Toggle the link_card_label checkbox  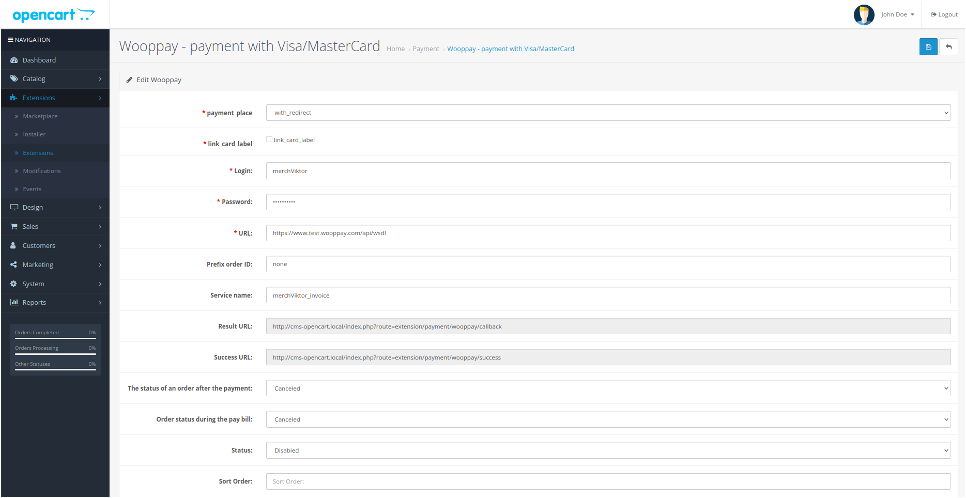(x=269, y=139)
